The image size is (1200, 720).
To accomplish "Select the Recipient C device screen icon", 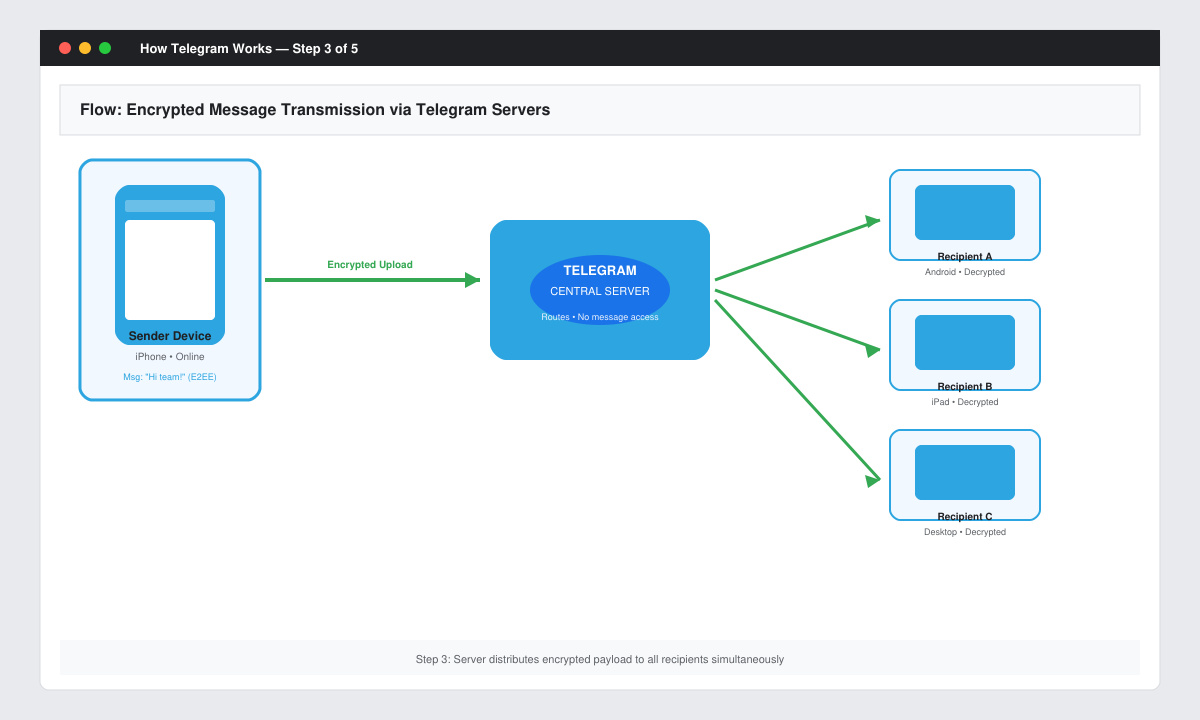I will pos(965,472).
